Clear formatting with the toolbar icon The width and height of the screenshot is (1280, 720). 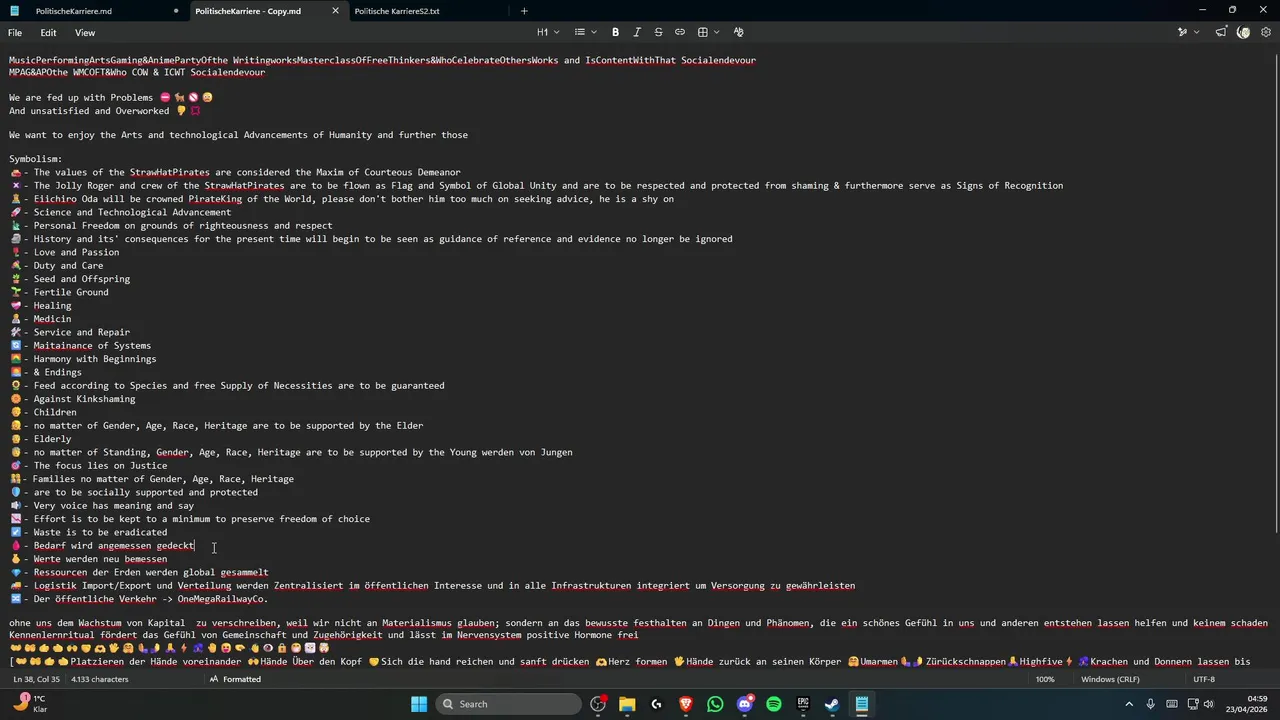(739, 32)
